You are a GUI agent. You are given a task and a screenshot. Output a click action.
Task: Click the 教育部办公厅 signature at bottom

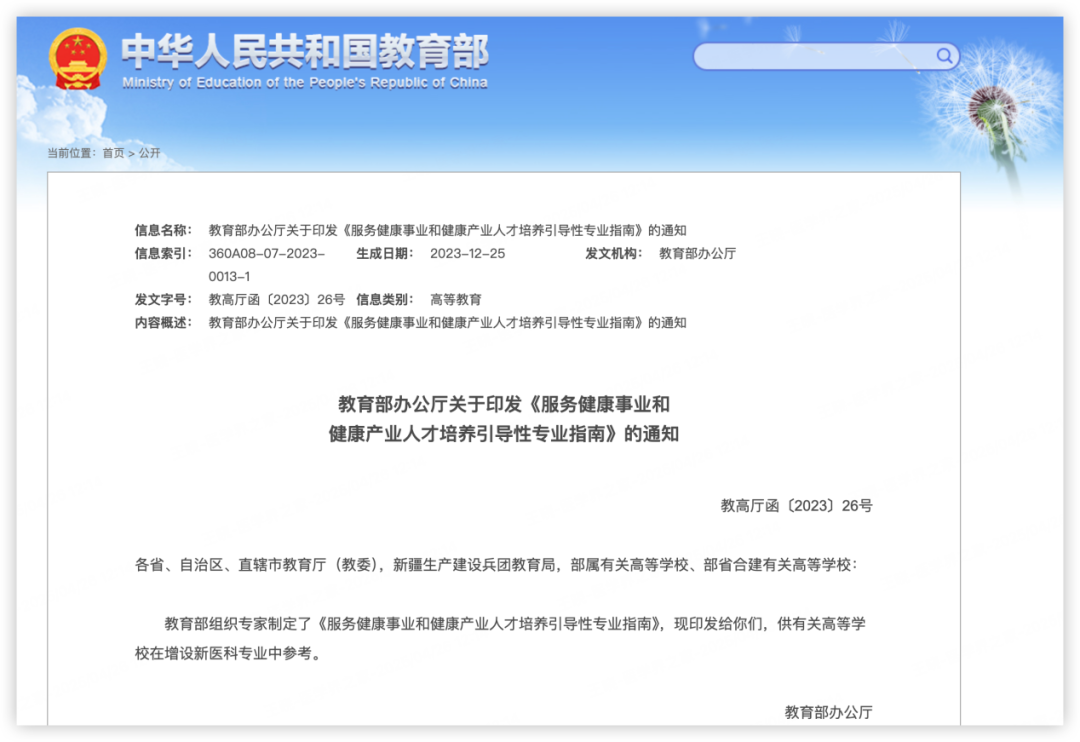[828, 712]
